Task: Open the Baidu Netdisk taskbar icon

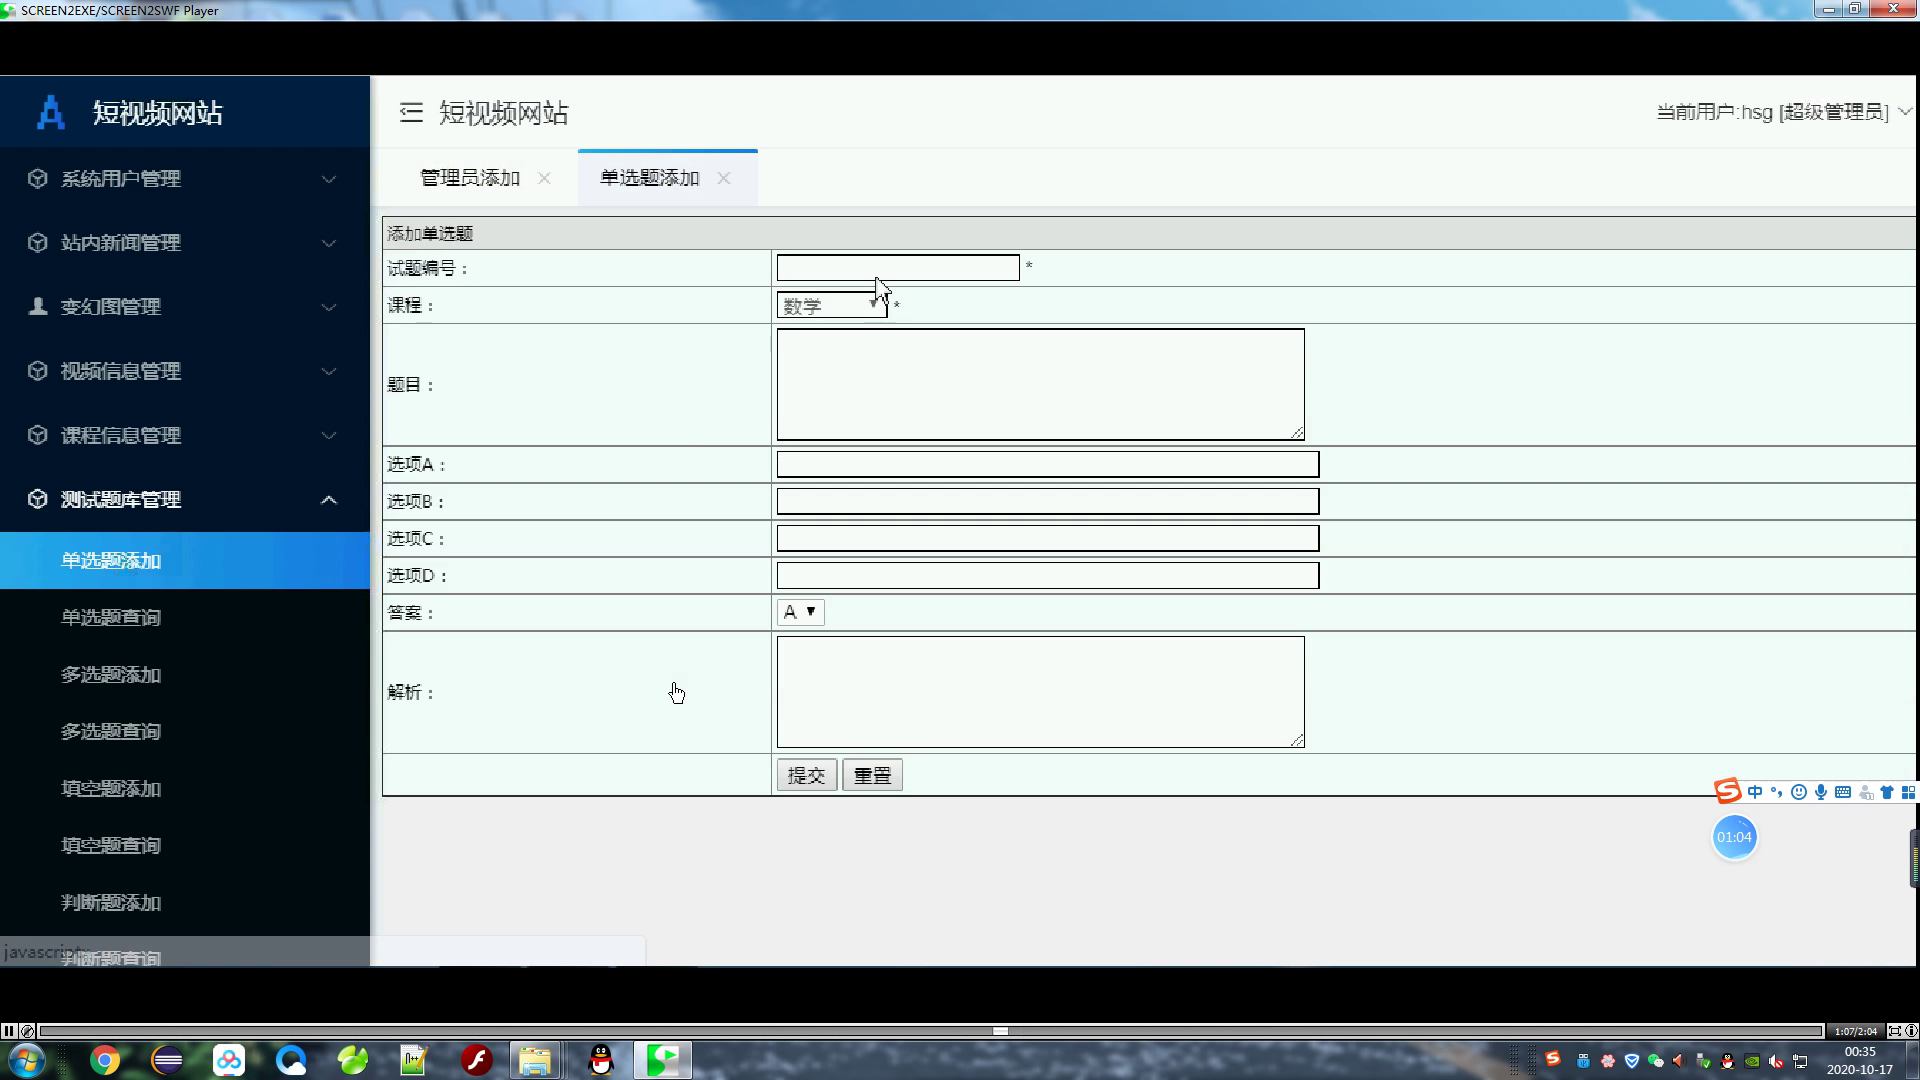Action: point(229,1060)
